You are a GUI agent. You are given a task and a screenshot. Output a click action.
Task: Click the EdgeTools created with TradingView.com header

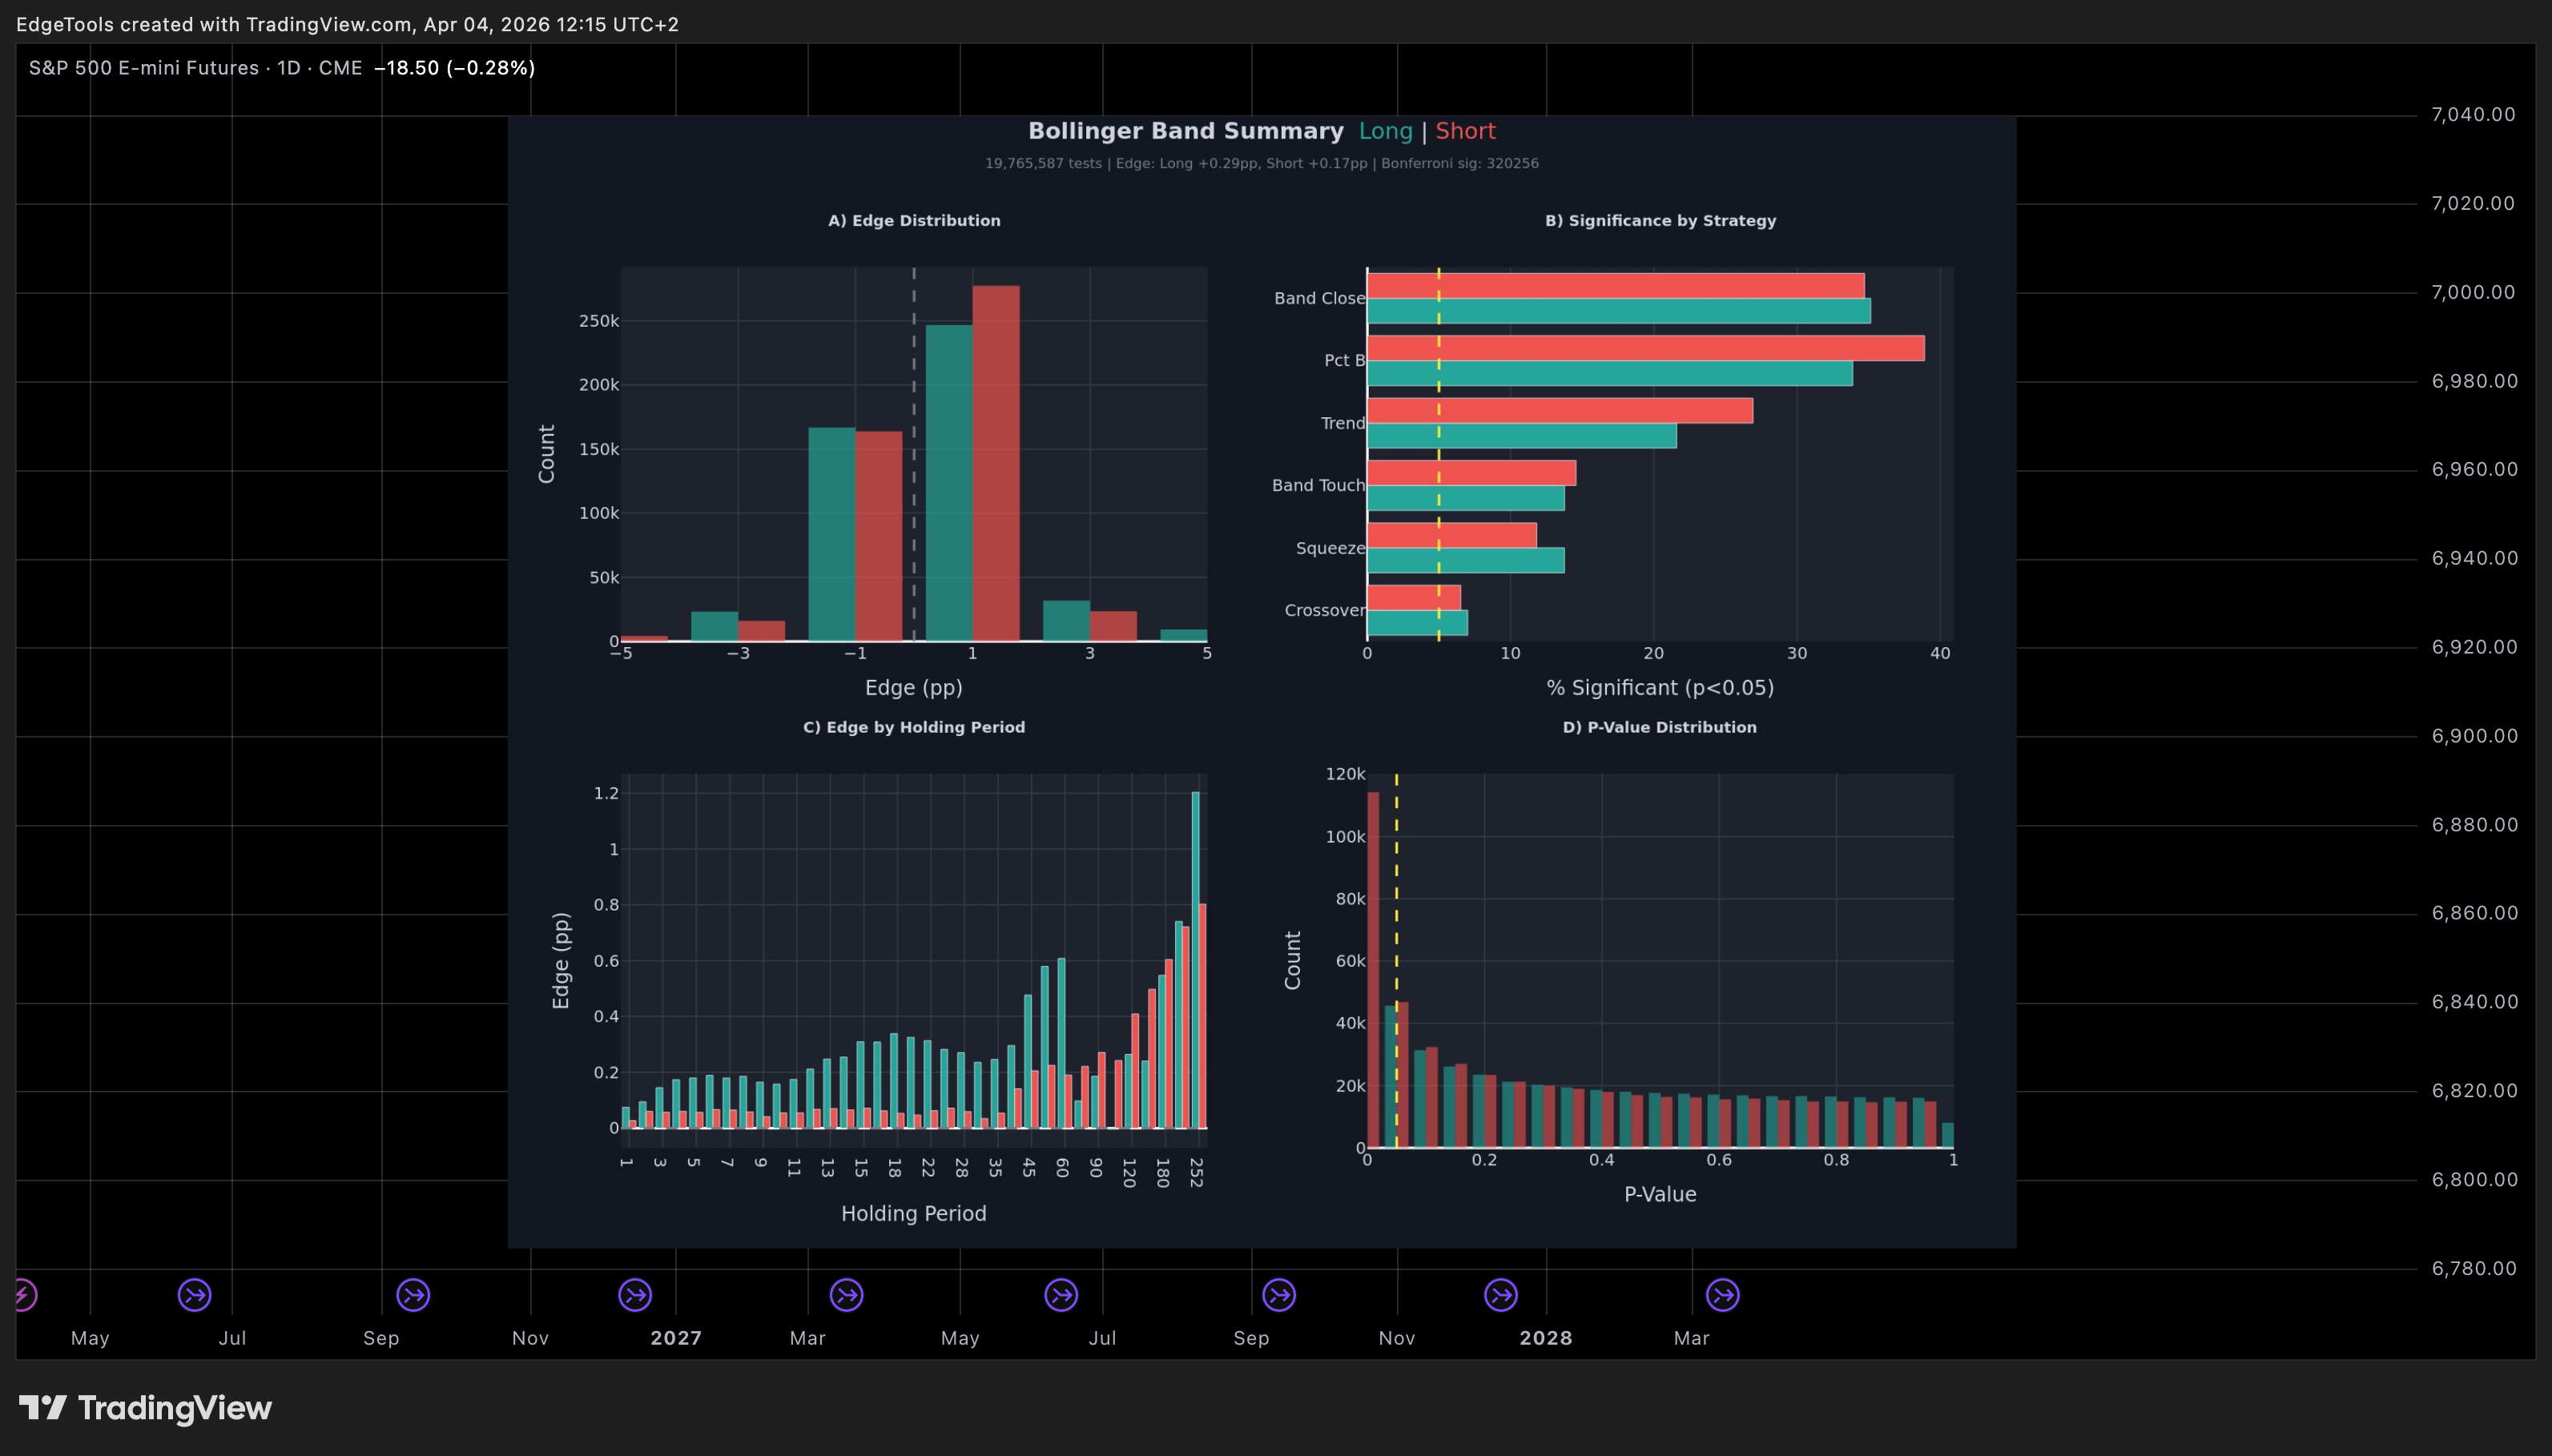347,24
